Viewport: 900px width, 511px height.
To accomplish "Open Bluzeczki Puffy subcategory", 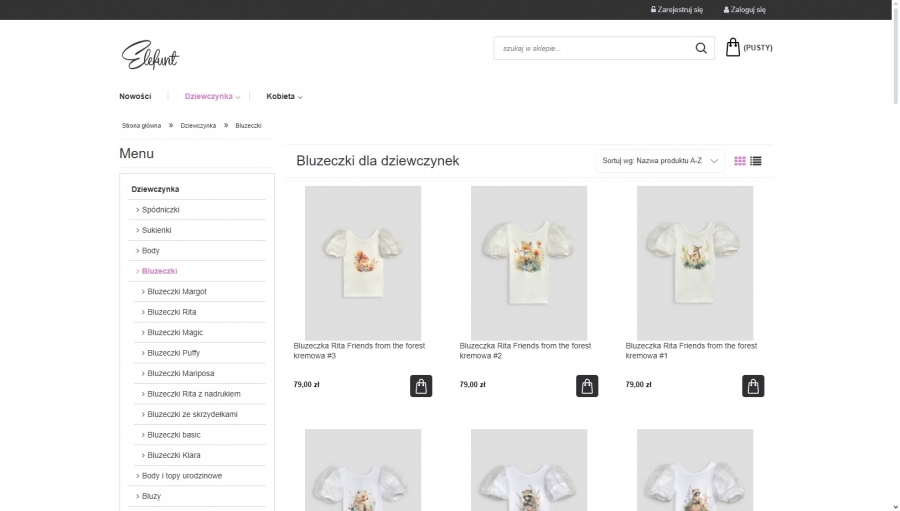I will tap(173, 353).
